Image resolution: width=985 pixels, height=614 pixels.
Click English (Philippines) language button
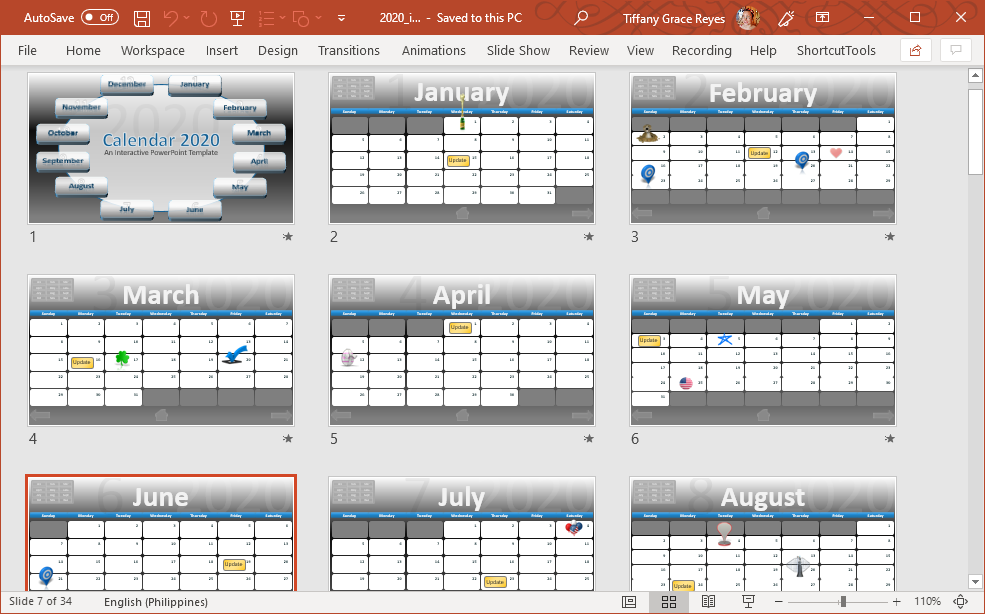156,602
